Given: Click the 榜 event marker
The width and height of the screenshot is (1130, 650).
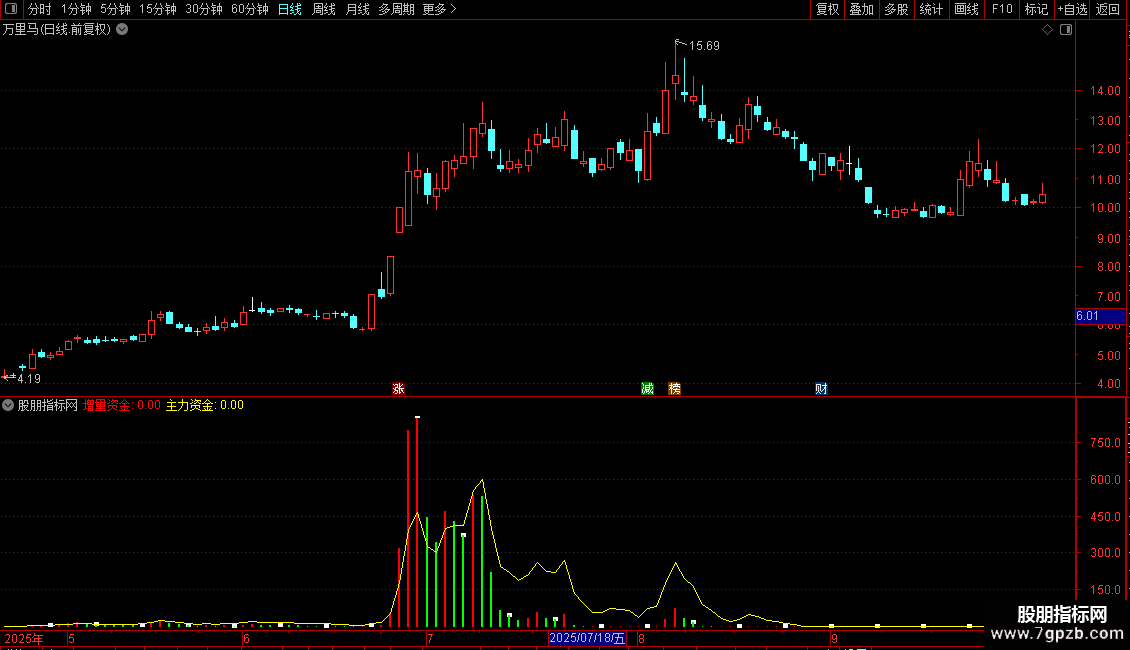Looking at the screenshot, I should pyautogui.click(x=675, y=389).
